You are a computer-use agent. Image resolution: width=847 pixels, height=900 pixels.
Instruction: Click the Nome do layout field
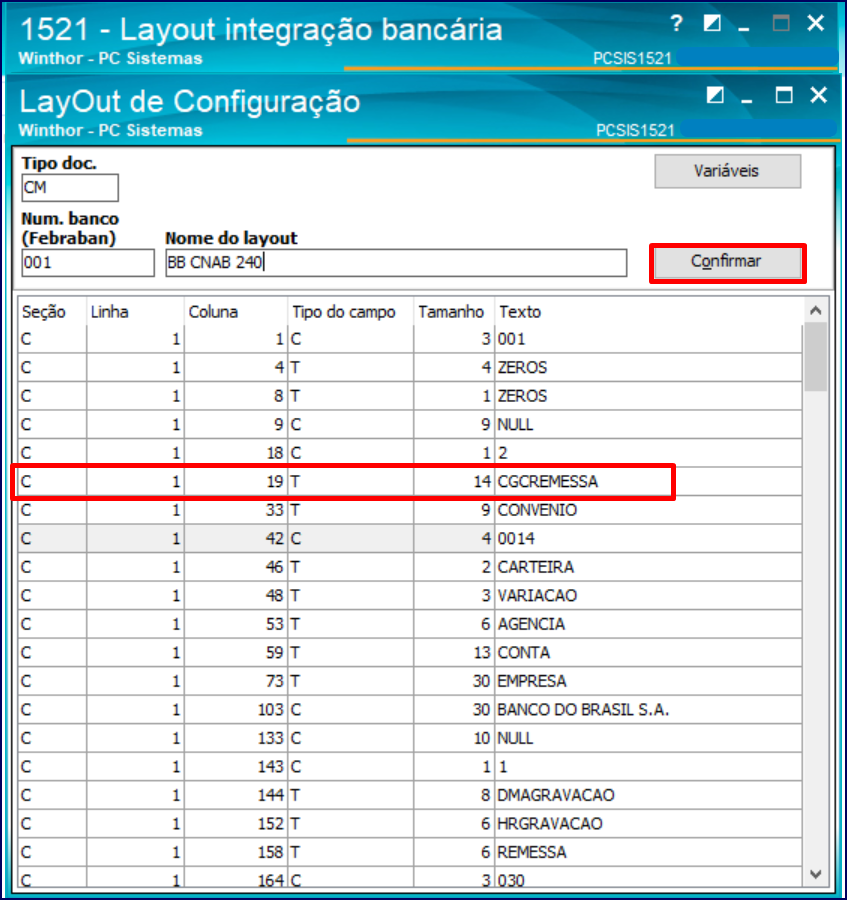point(396,263)
